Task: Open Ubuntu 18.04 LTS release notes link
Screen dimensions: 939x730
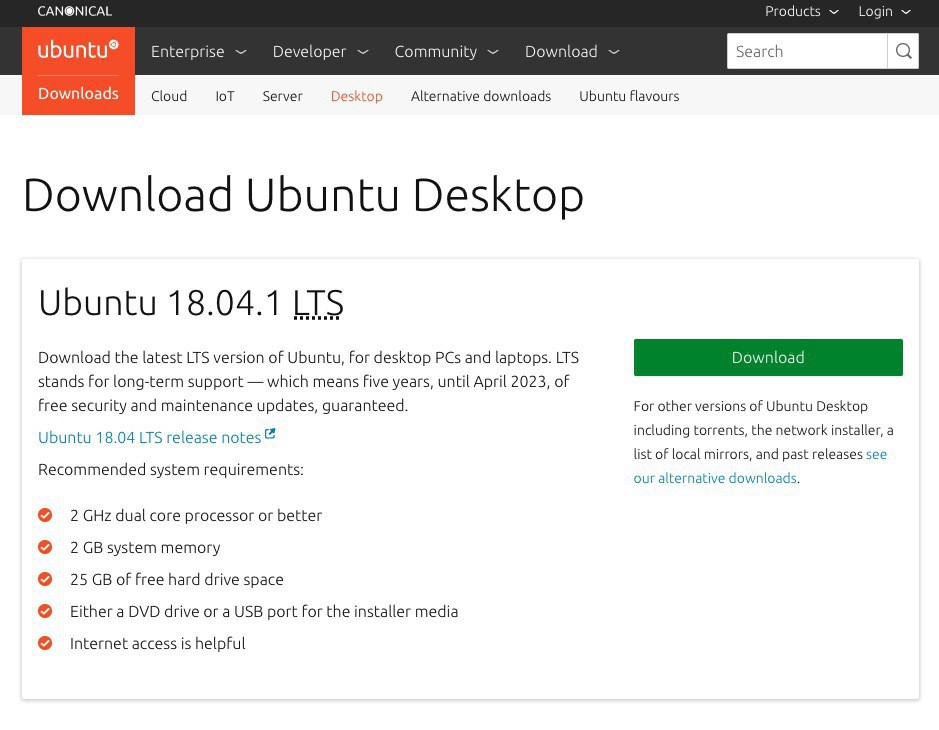Action: click(x=149, y=438)
